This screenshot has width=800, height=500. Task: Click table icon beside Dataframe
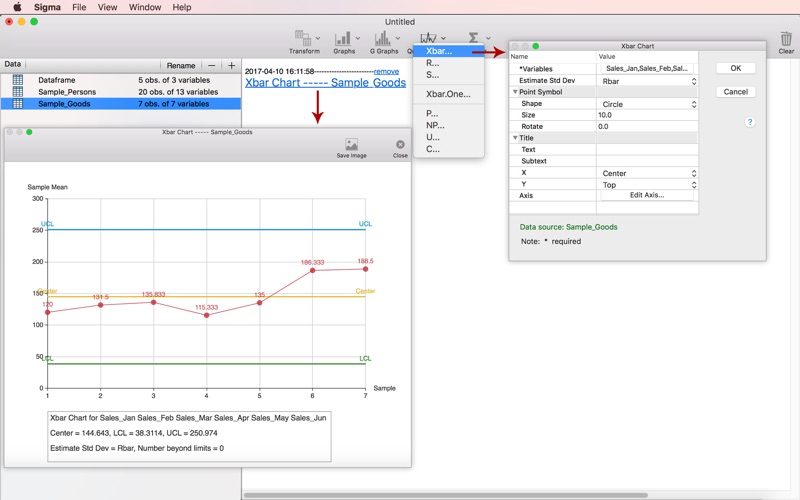18,80
